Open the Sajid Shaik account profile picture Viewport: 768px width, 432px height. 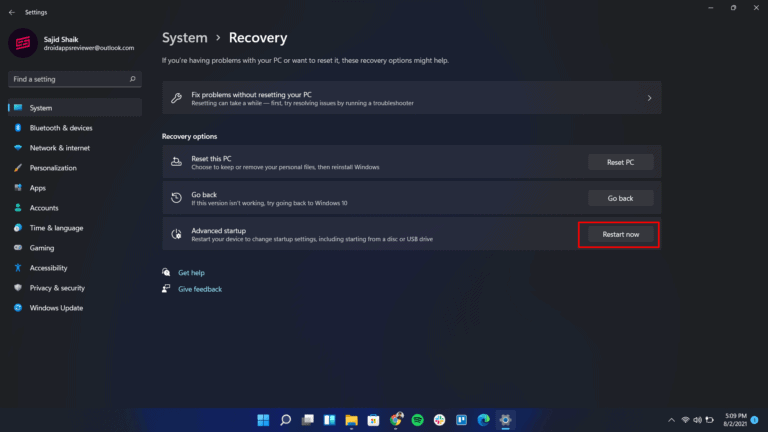pyautogui.click(x=23, y=43)
